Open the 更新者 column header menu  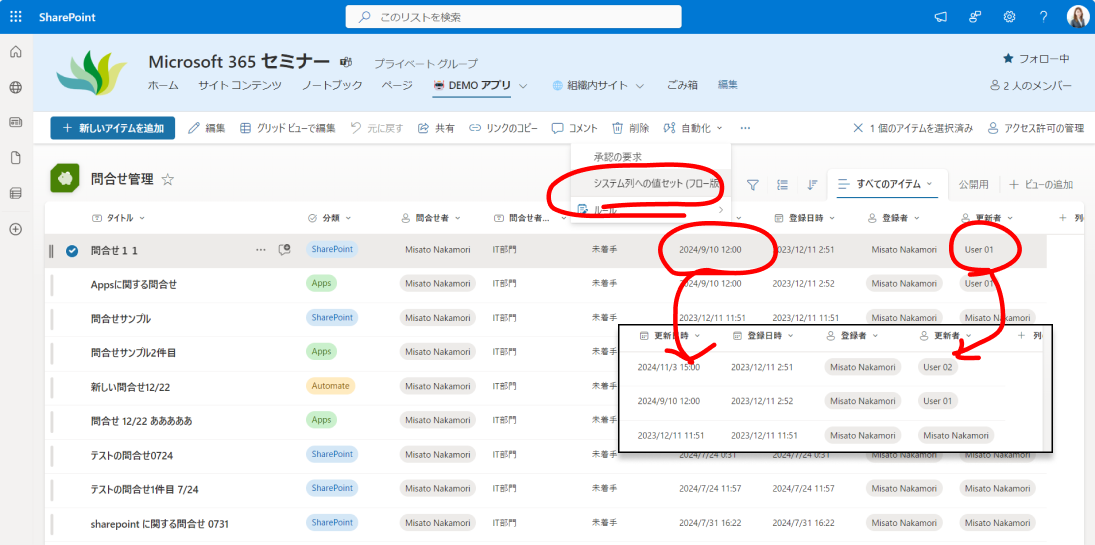coord(987,218)
